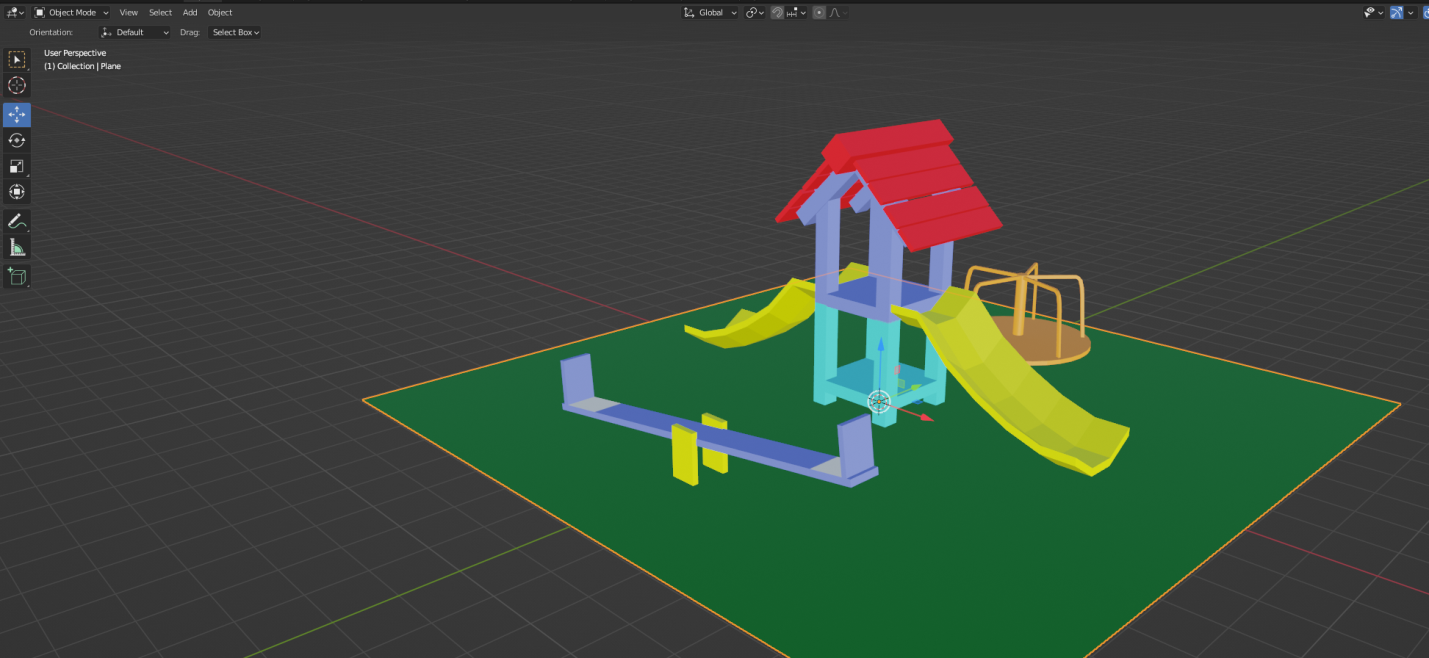Click the "(1) Collection | Plane" text
The width and height of the screenshot is (1429, 658).
click(82, 66)
